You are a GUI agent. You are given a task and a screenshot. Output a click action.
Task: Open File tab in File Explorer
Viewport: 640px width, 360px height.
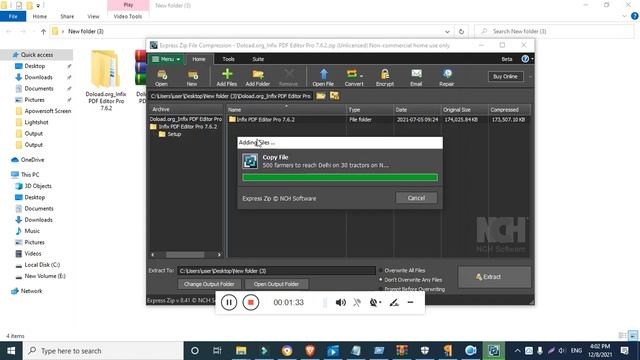[13, 16]
